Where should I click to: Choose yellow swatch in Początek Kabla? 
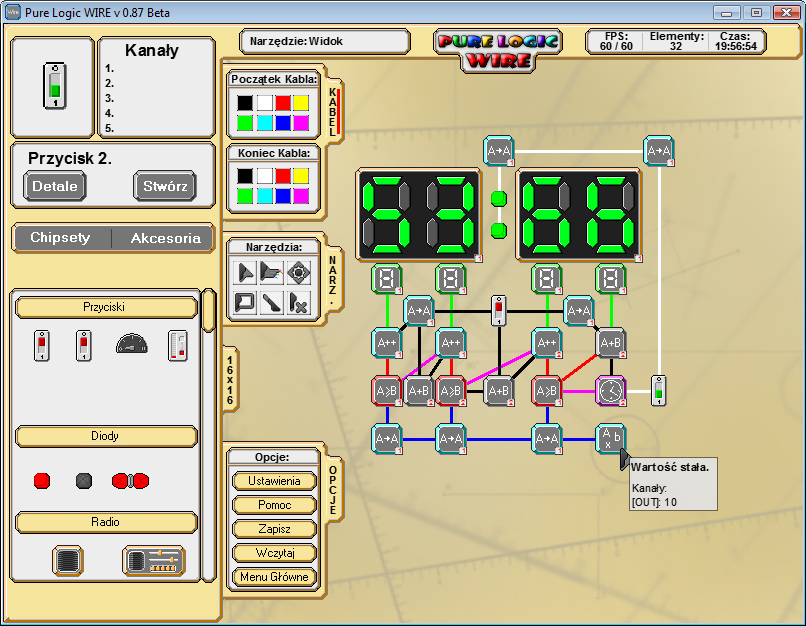tap(300, 102)
